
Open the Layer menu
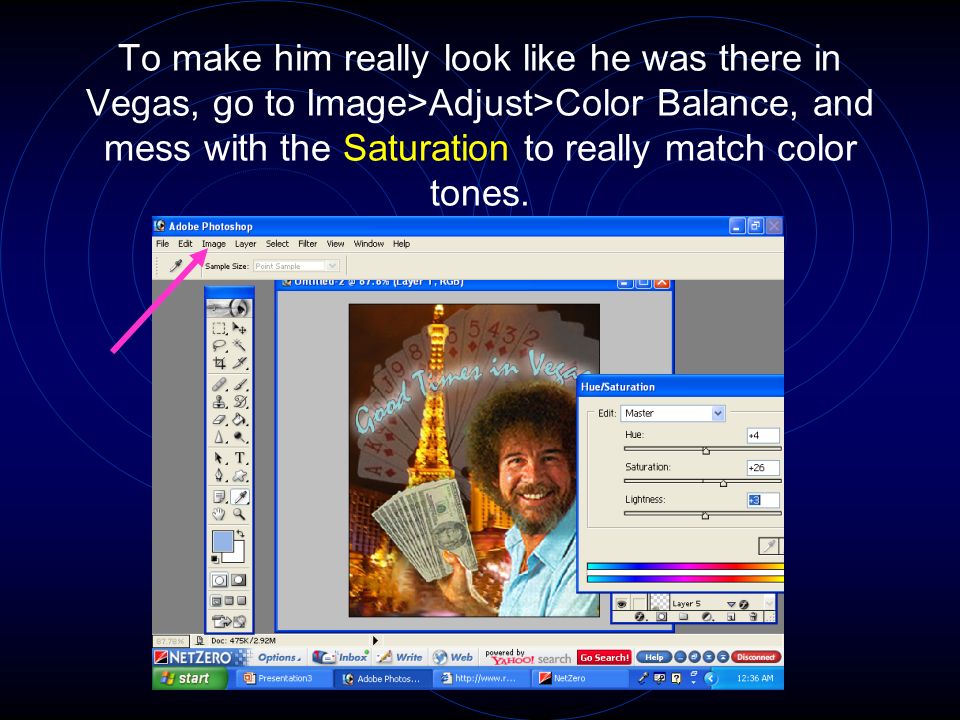point(246,244)
